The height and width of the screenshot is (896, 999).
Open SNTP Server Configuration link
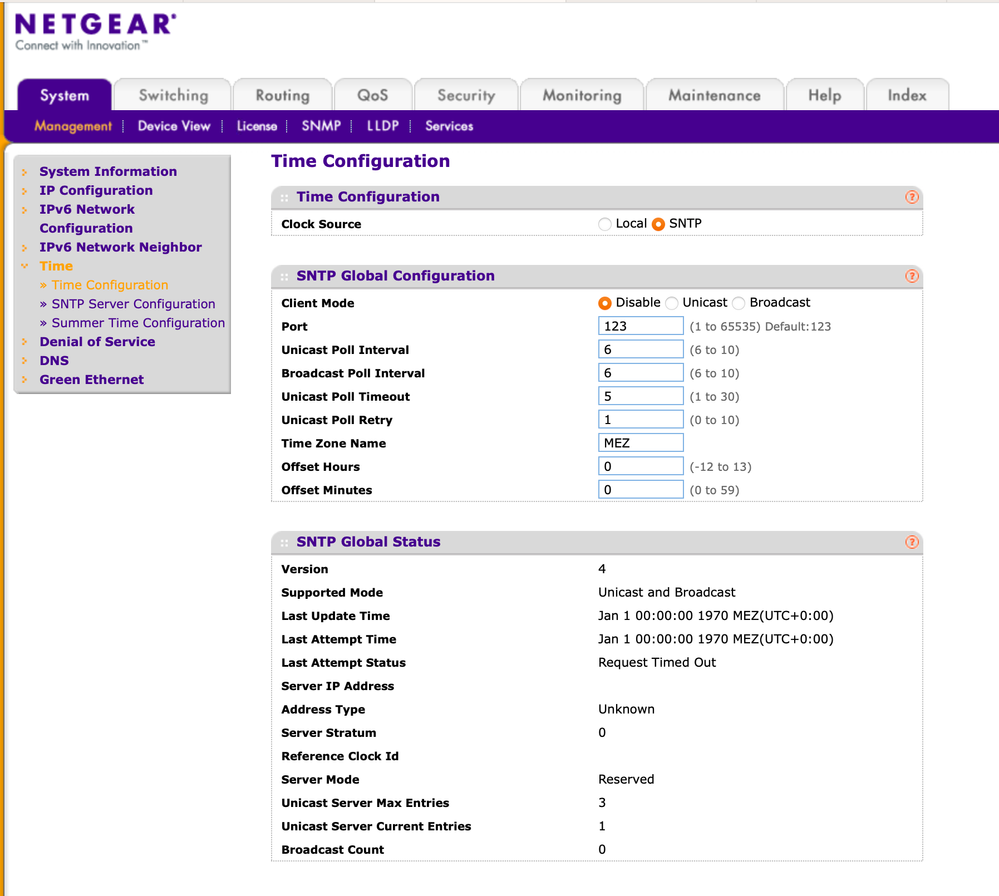(x=133, y=304)
